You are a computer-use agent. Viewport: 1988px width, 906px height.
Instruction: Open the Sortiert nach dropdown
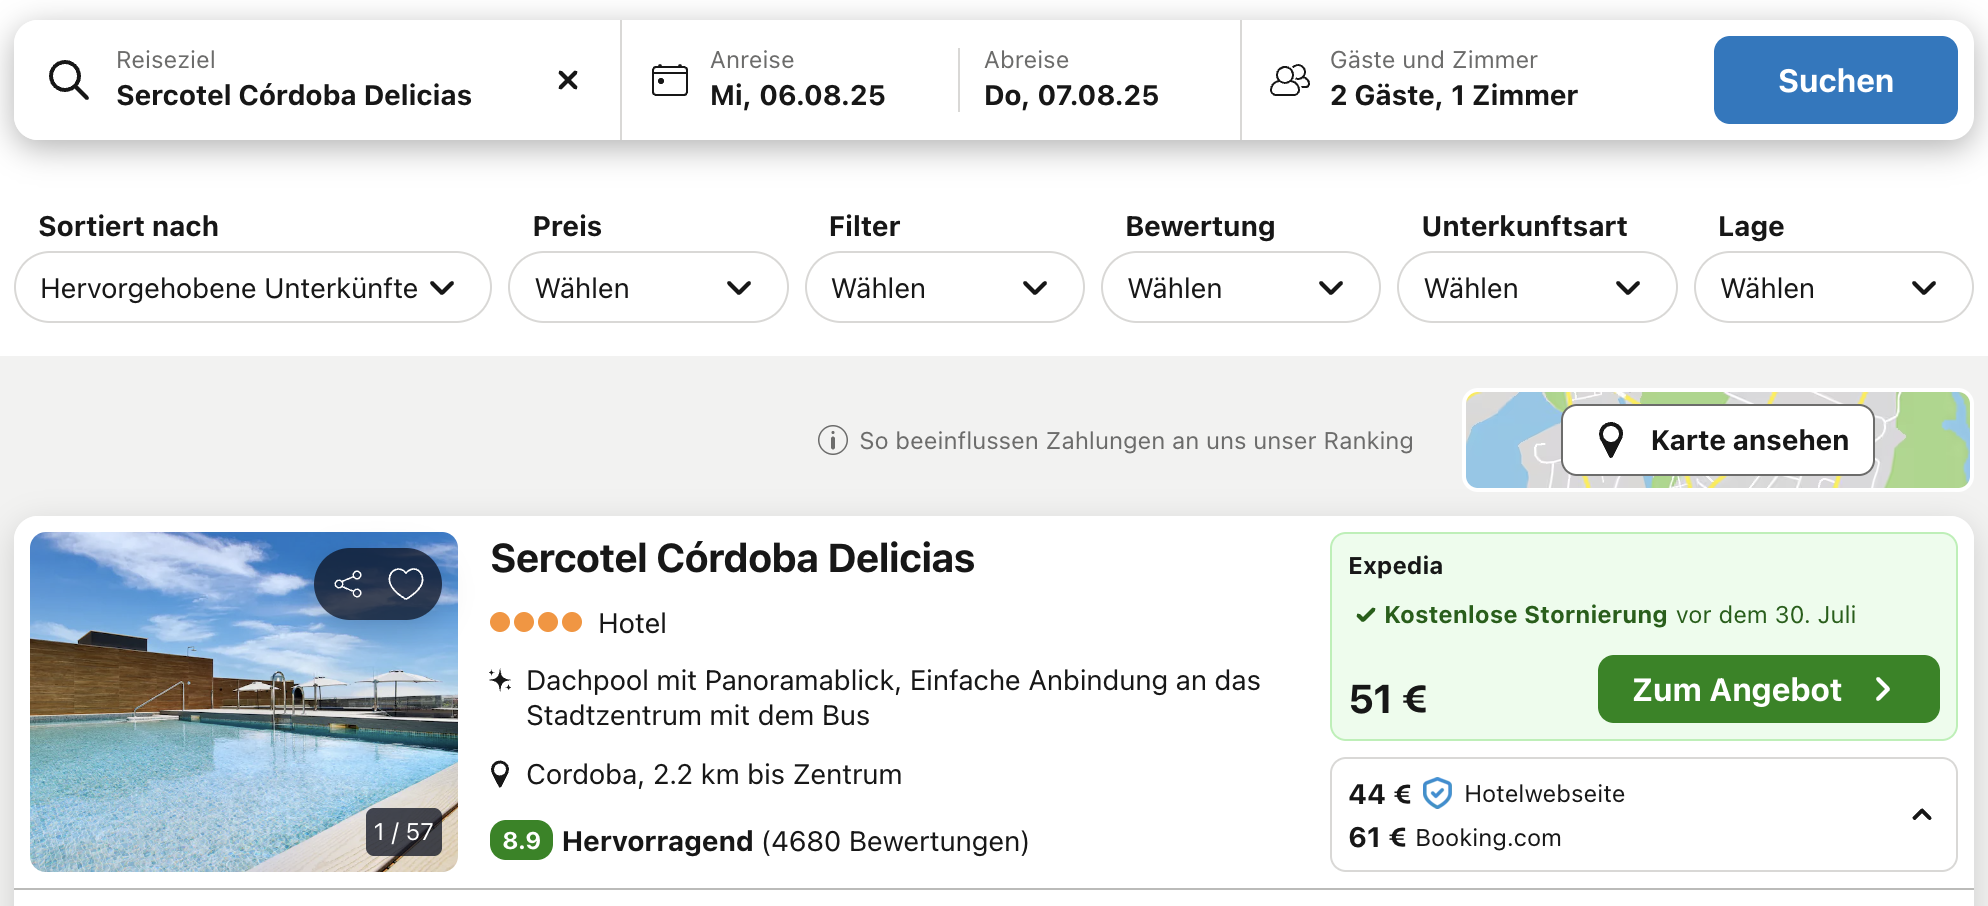point(253,287)
